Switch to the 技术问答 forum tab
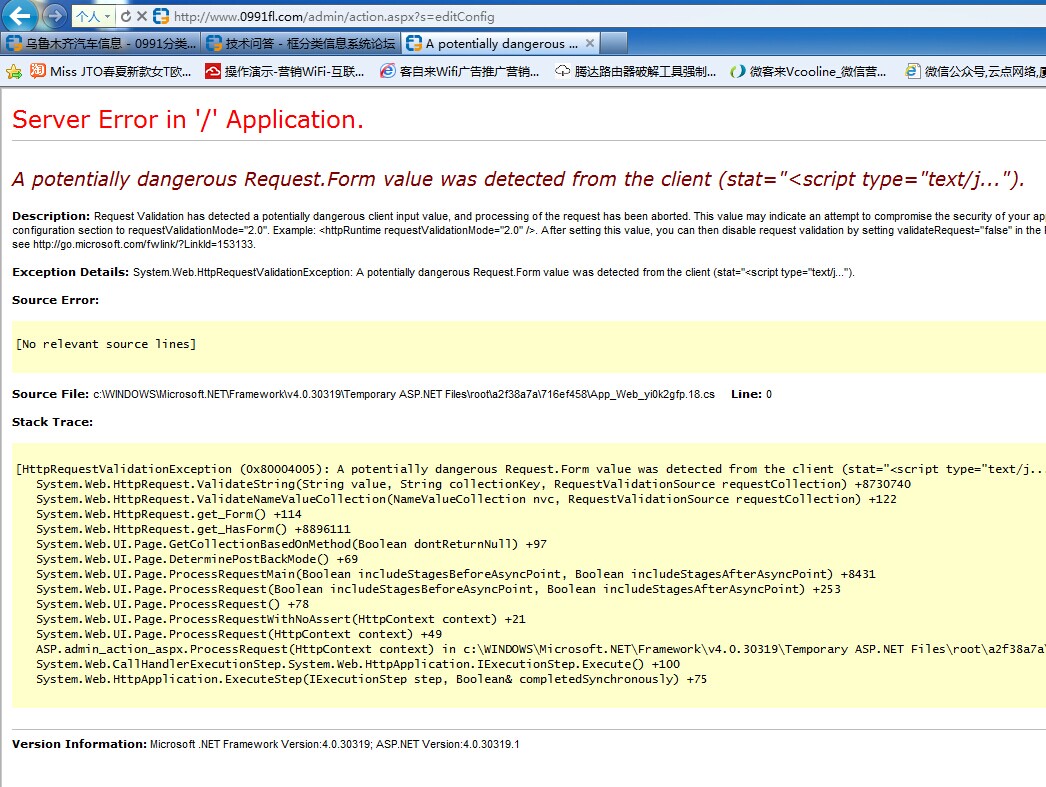The image size is (1046, 787). point(300,43)
